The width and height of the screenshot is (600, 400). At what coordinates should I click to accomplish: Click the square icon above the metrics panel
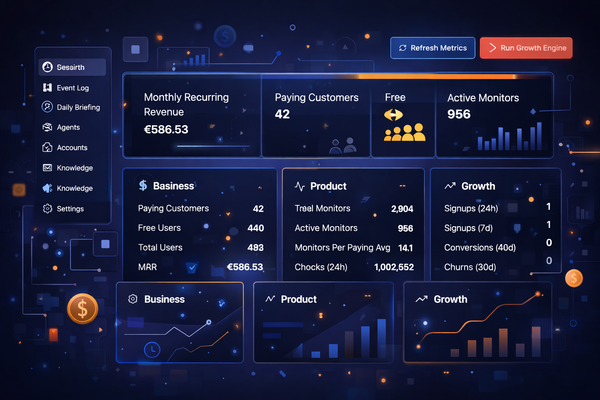coord(135,49)
